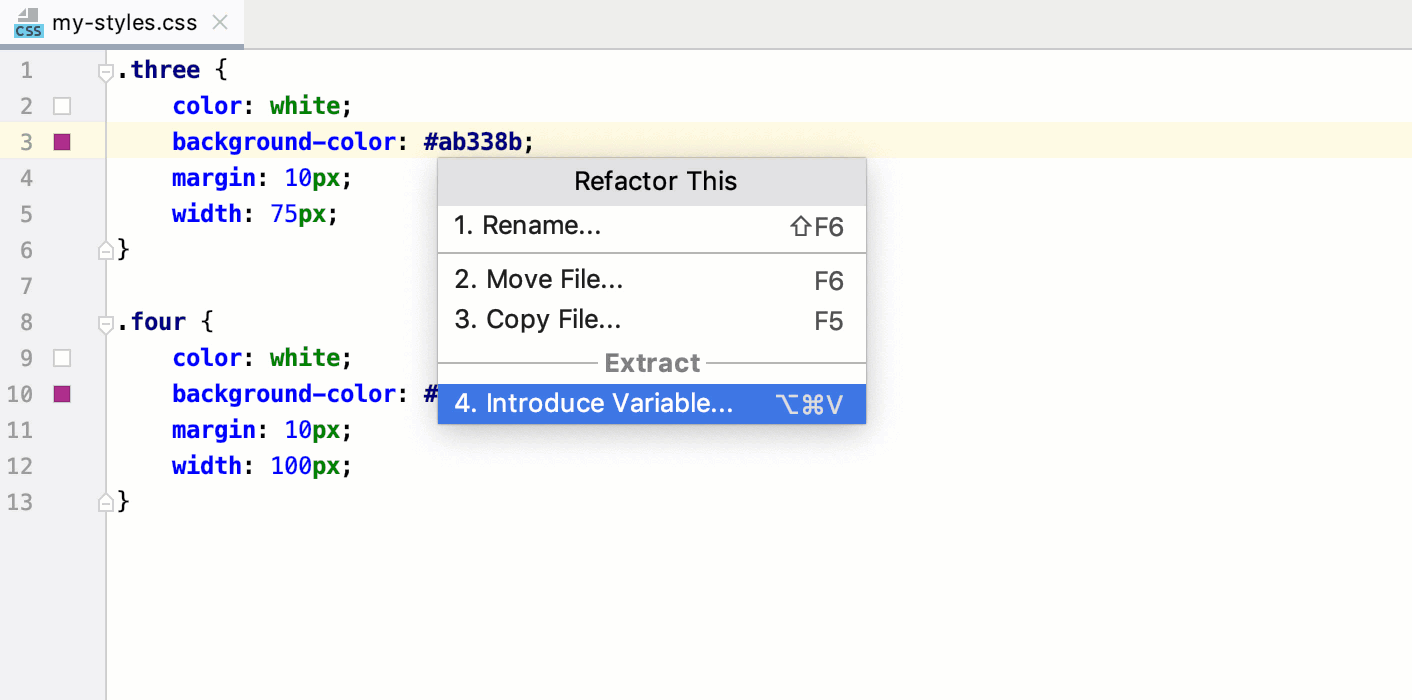The image size is (1412, 700).
Task: Click the white color square next to line 9
Action: click(x=61, y=357)
